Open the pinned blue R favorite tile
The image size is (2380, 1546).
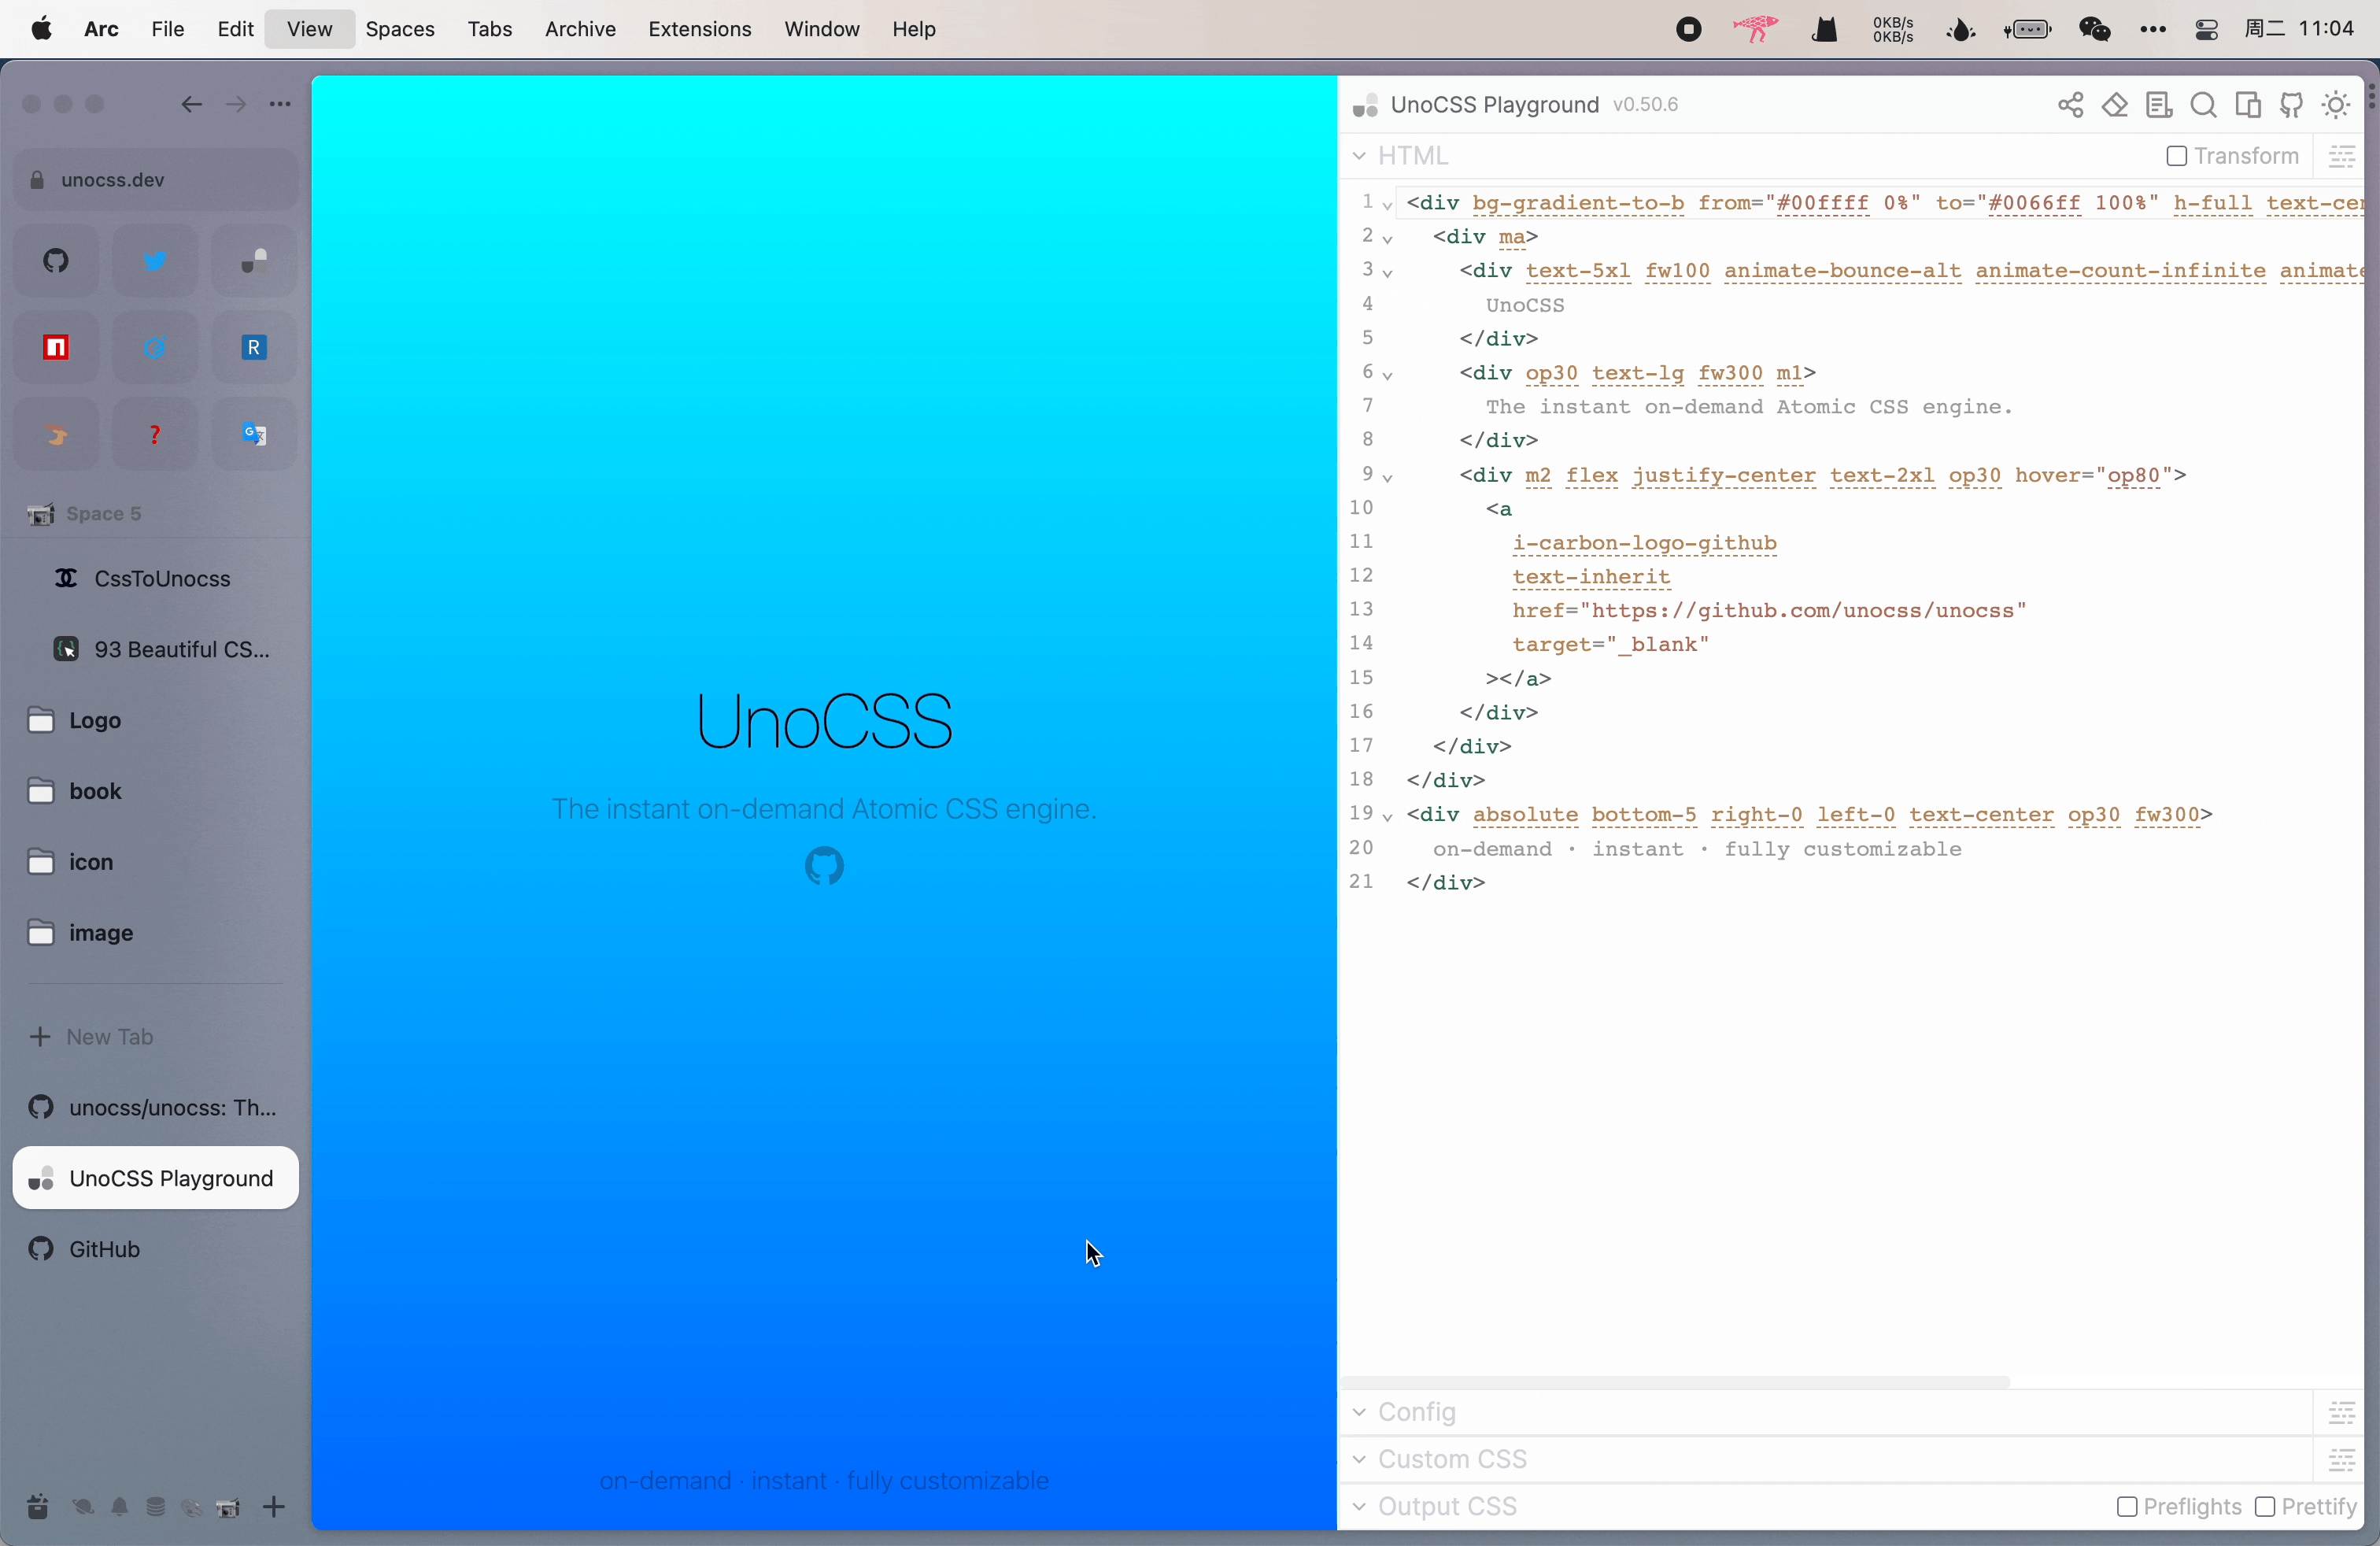pyautogui.click(x=254, y=348)
